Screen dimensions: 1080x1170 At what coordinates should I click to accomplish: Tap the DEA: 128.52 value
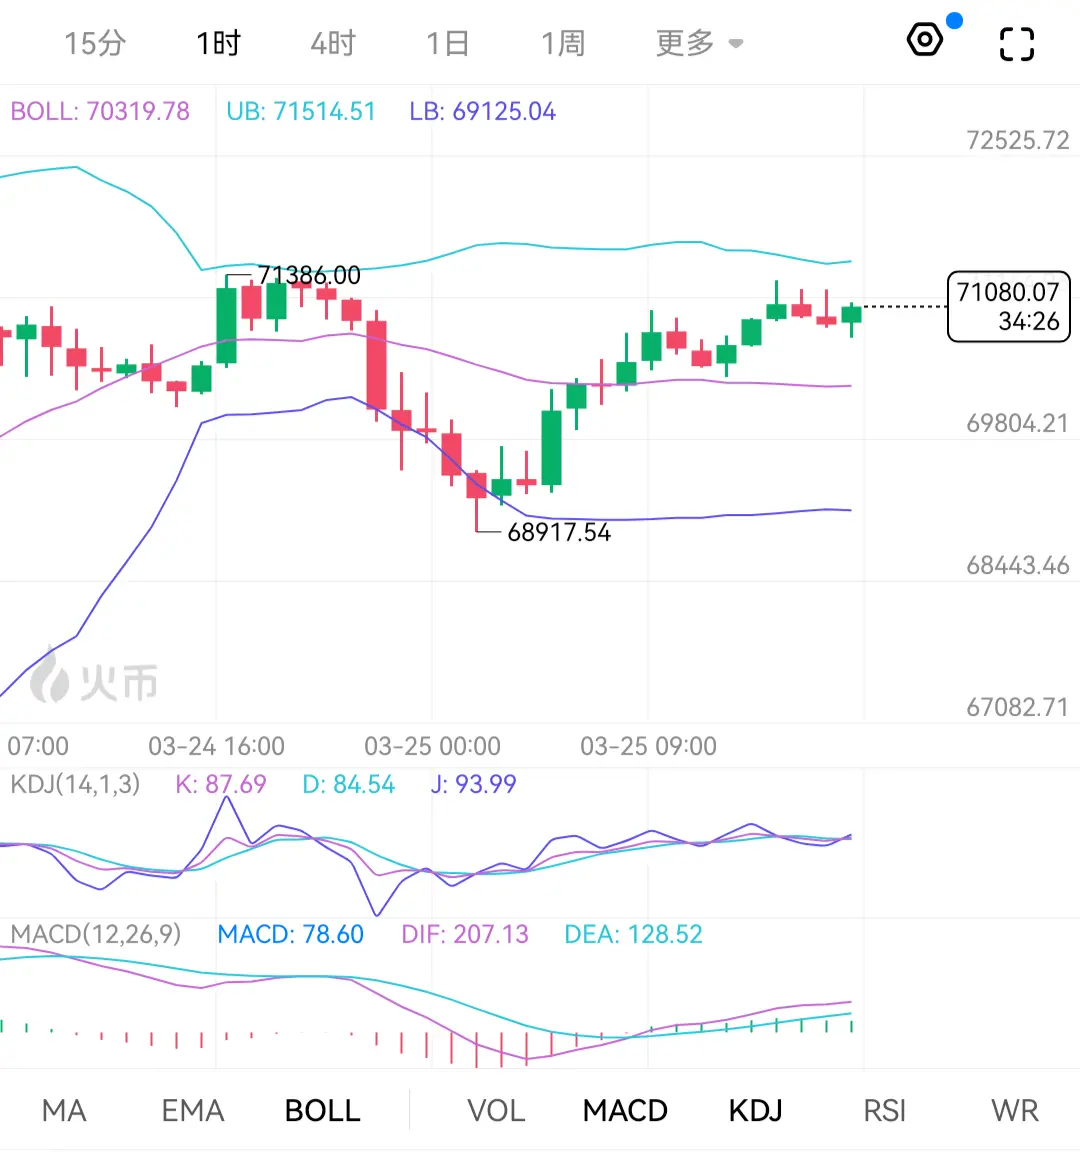click(x=634, y=934)
